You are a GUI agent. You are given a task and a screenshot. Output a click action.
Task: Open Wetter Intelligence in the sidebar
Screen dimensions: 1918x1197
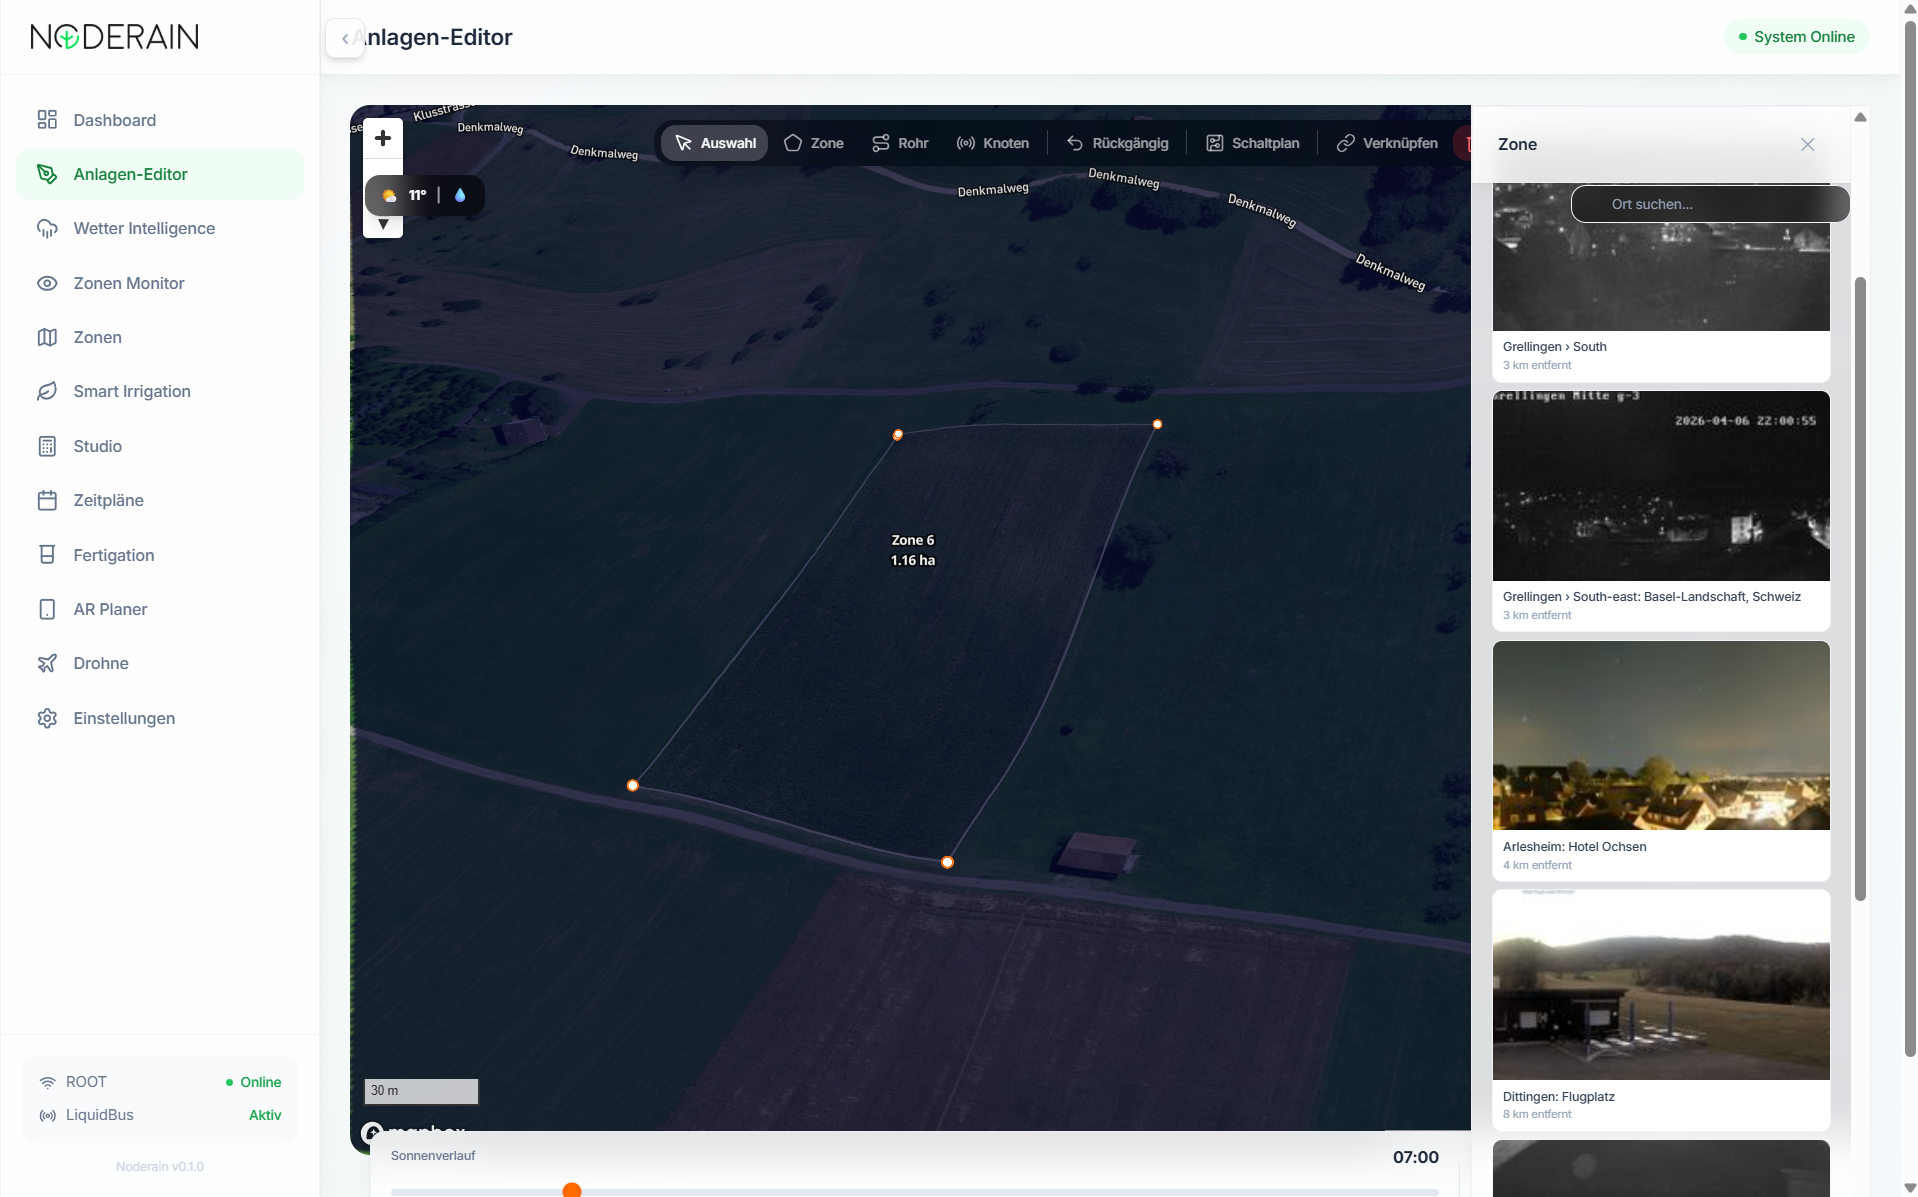click(x=160, y=228)
